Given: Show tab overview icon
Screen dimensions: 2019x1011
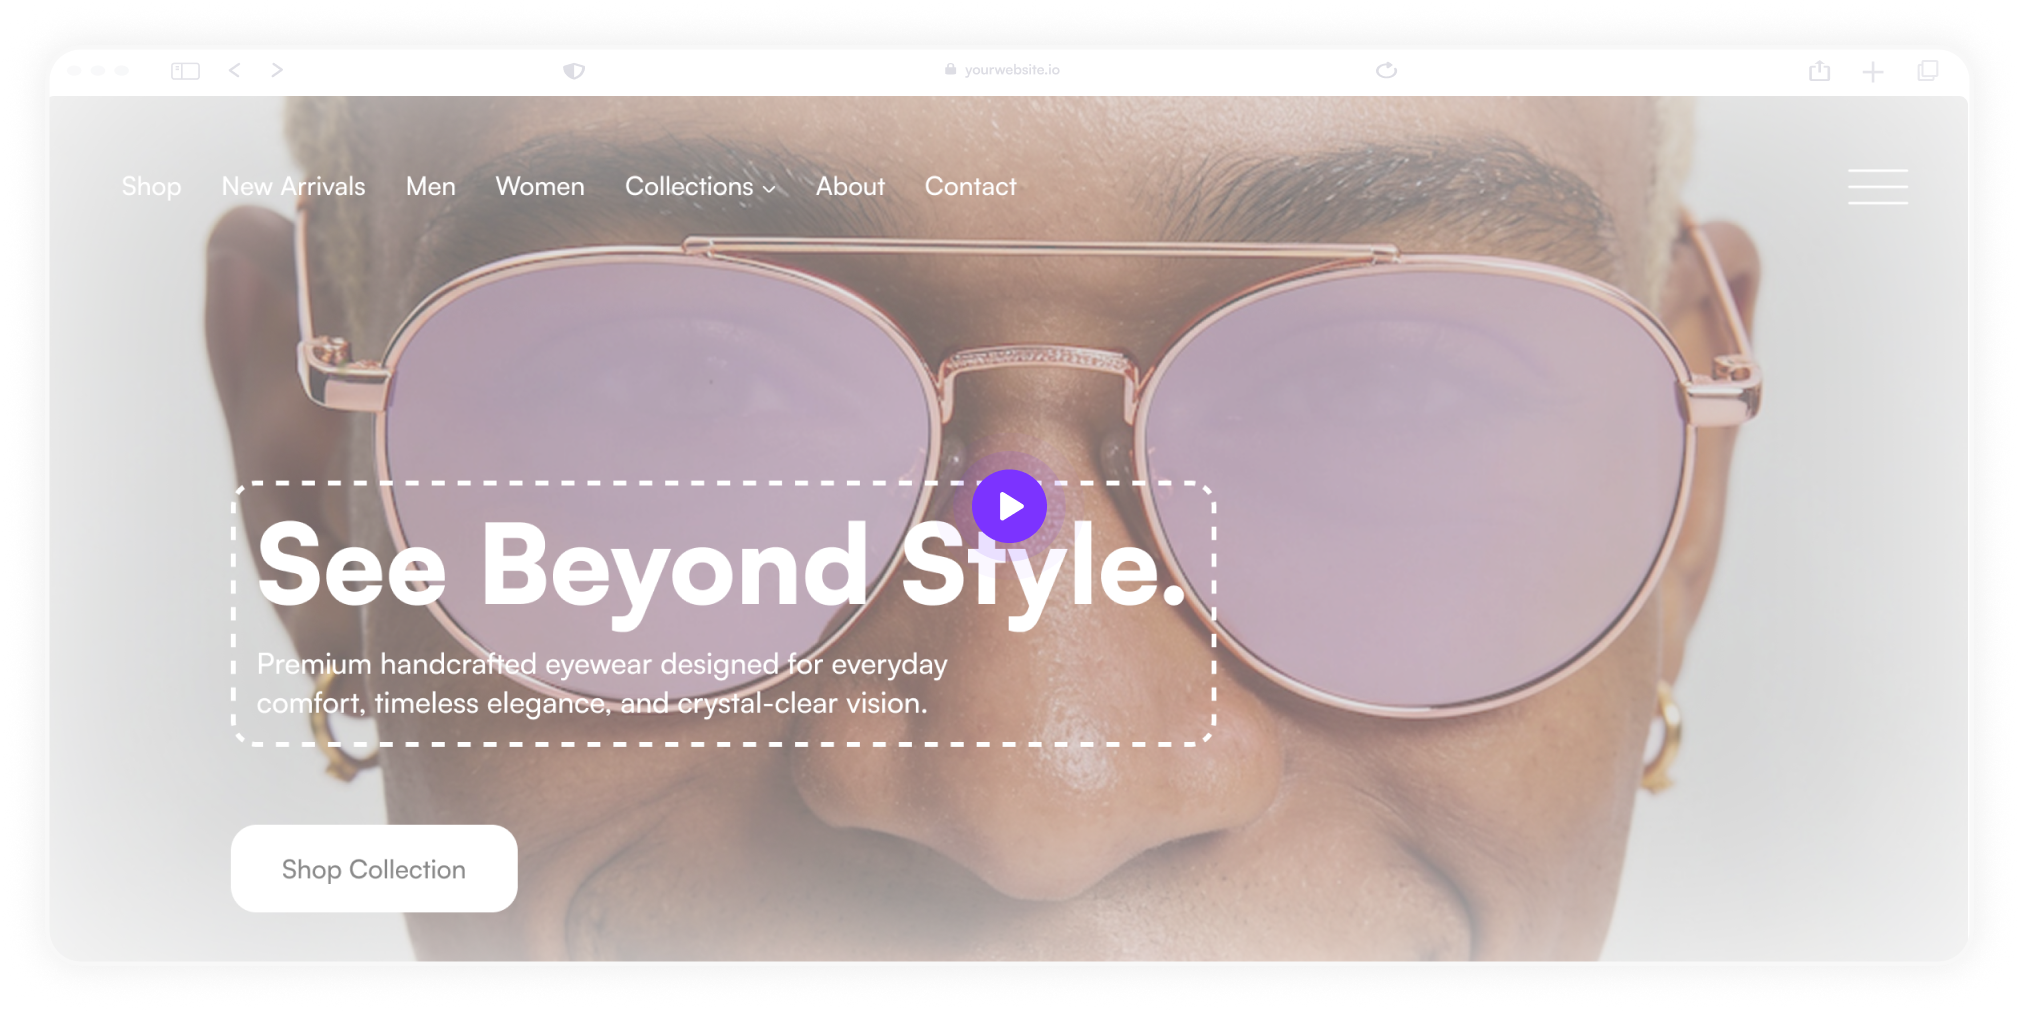Looking at the screenshot, I should tap(1927, 71).
